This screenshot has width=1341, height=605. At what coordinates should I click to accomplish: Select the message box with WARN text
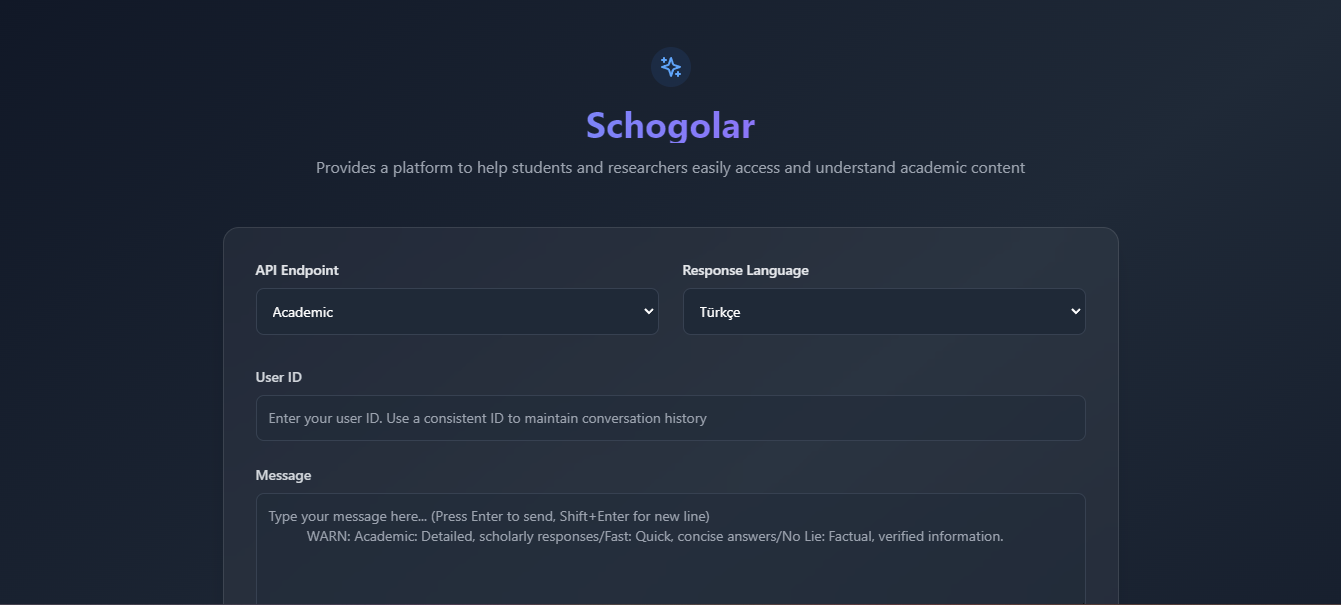click(670, 545)
